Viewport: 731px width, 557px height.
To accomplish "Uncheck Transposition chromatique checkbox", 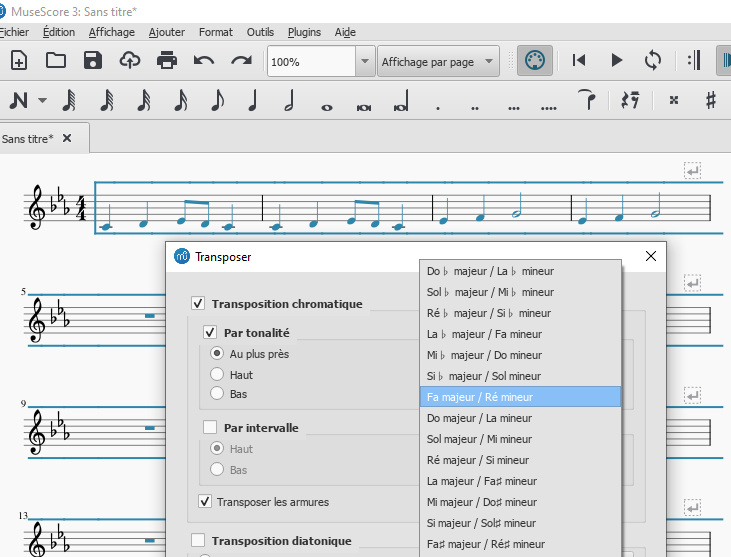I will (199, 304).
